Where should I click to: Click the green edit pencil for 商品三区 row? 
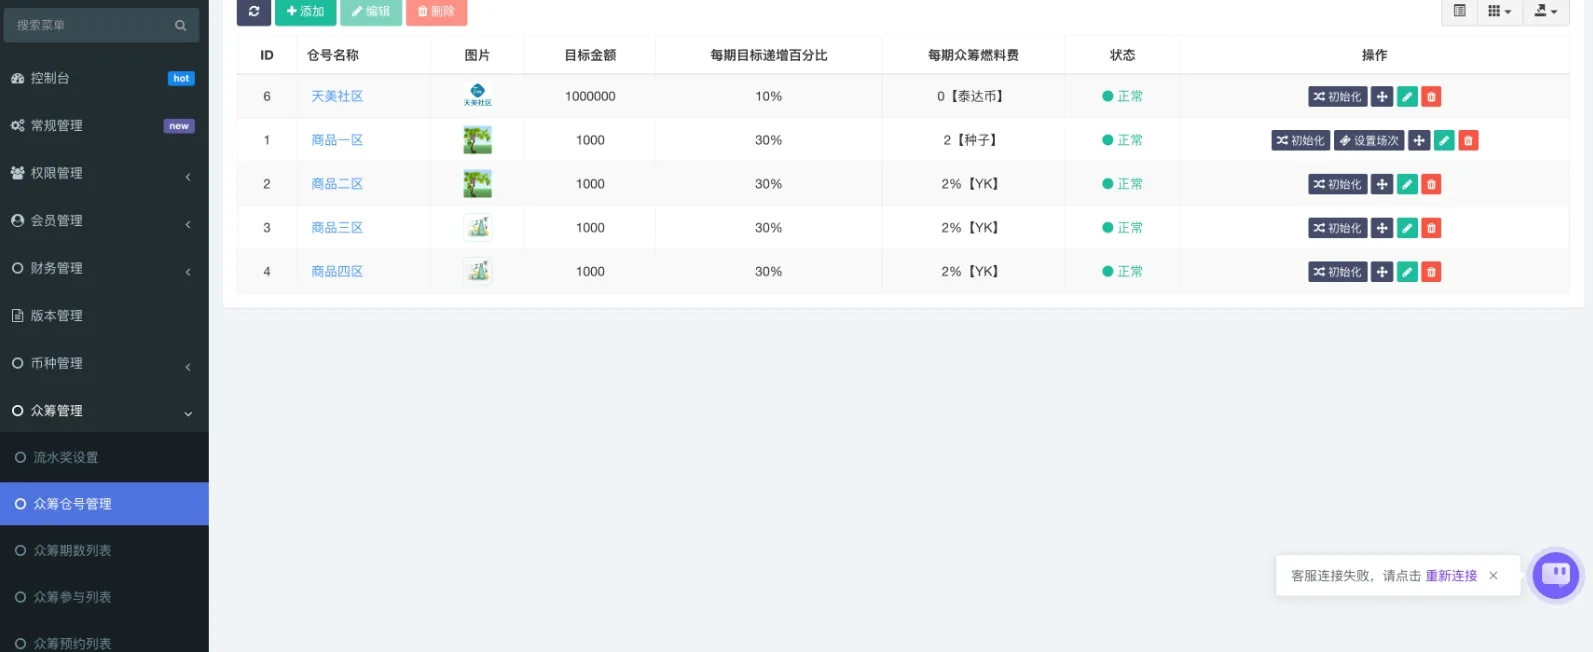click(x=1407, y=229)
